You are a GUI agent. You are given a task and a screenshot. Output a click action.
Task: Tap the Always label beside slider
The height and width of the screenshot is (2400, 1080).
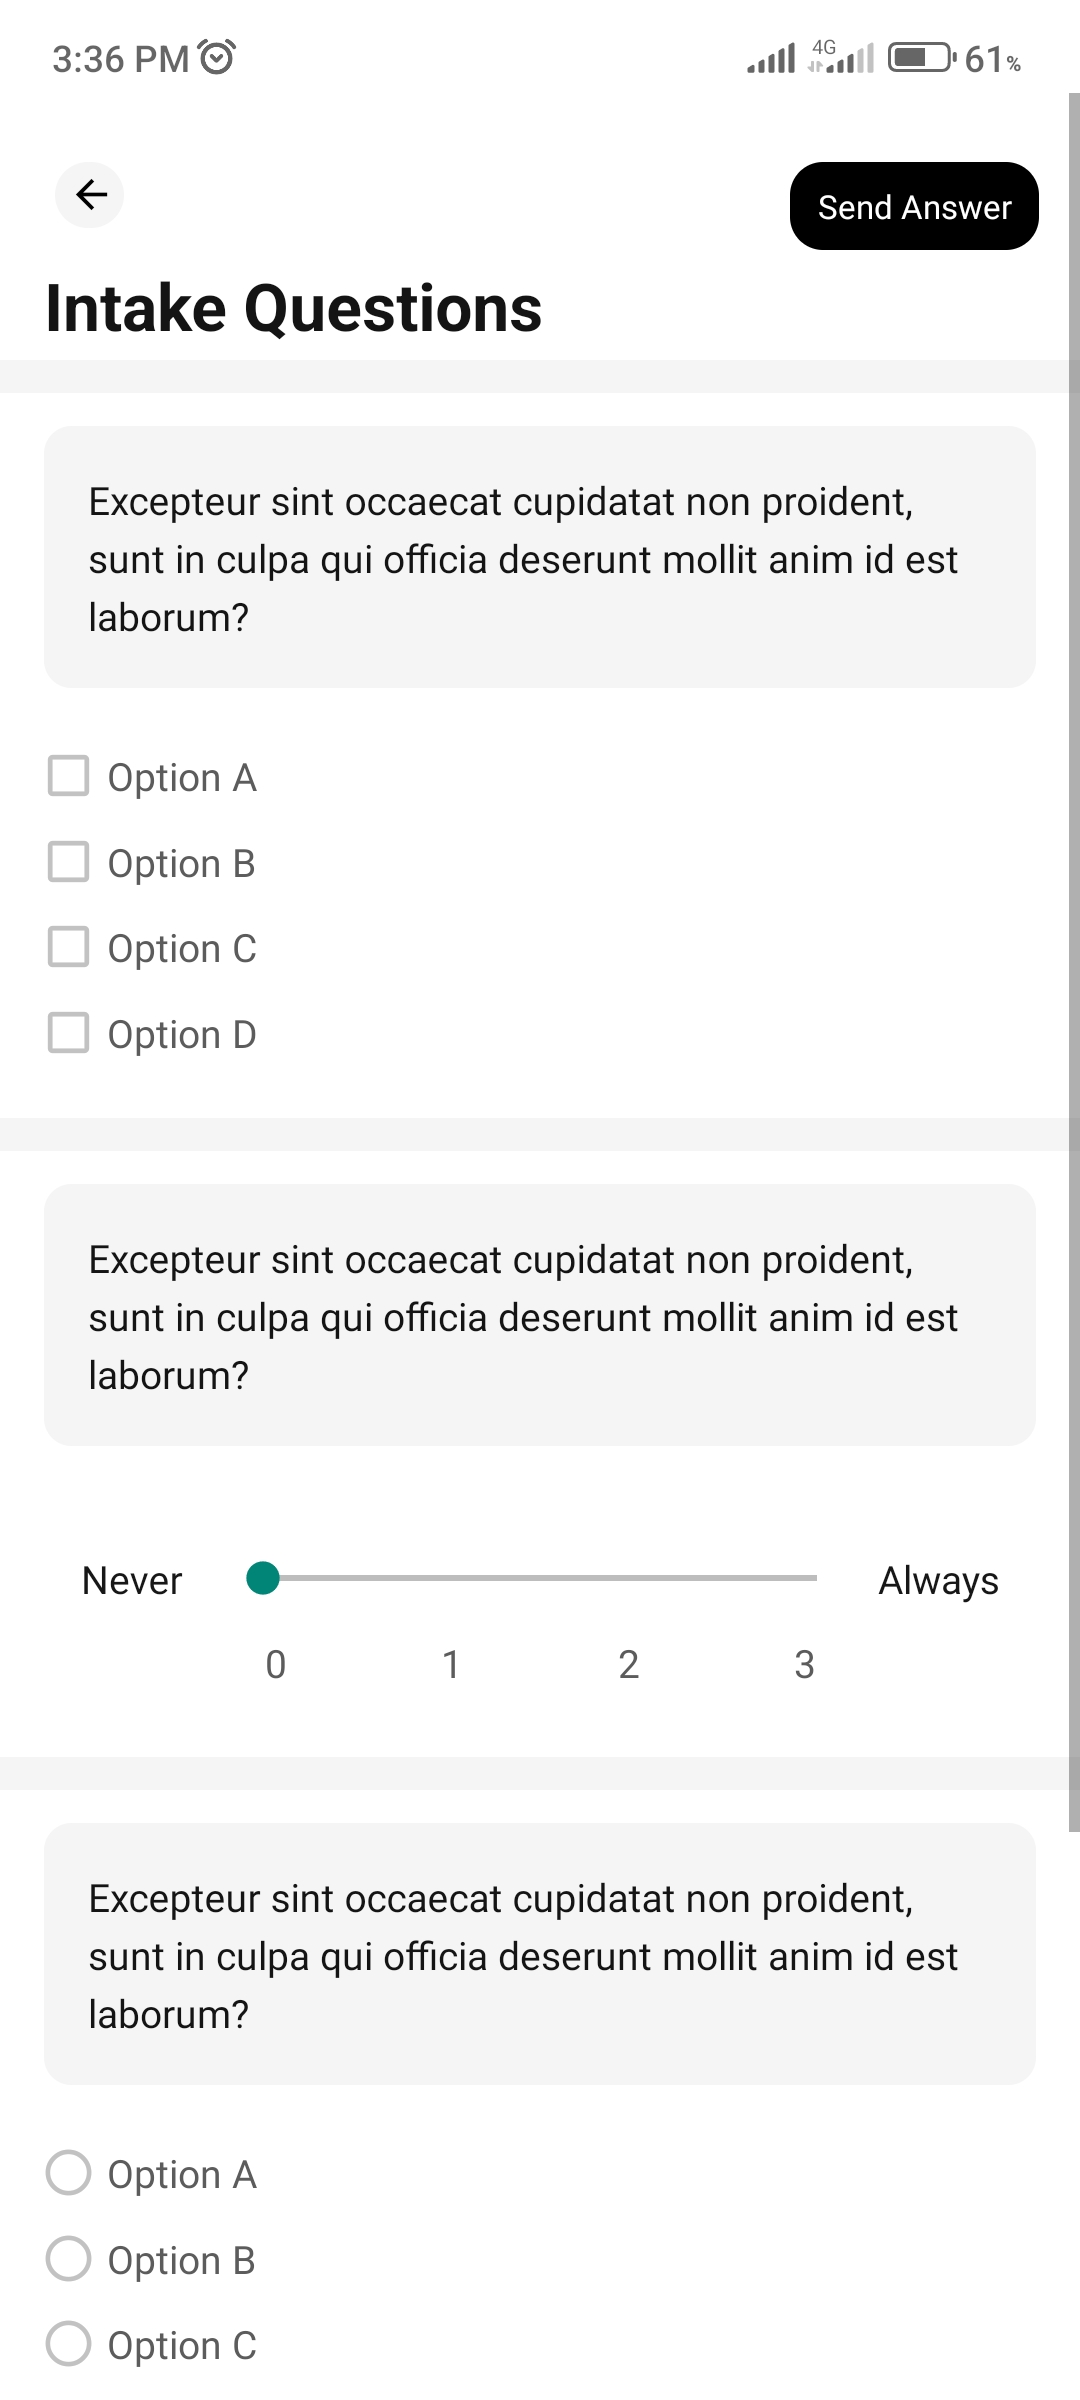pyautogui.click(x=938, y=1581)
